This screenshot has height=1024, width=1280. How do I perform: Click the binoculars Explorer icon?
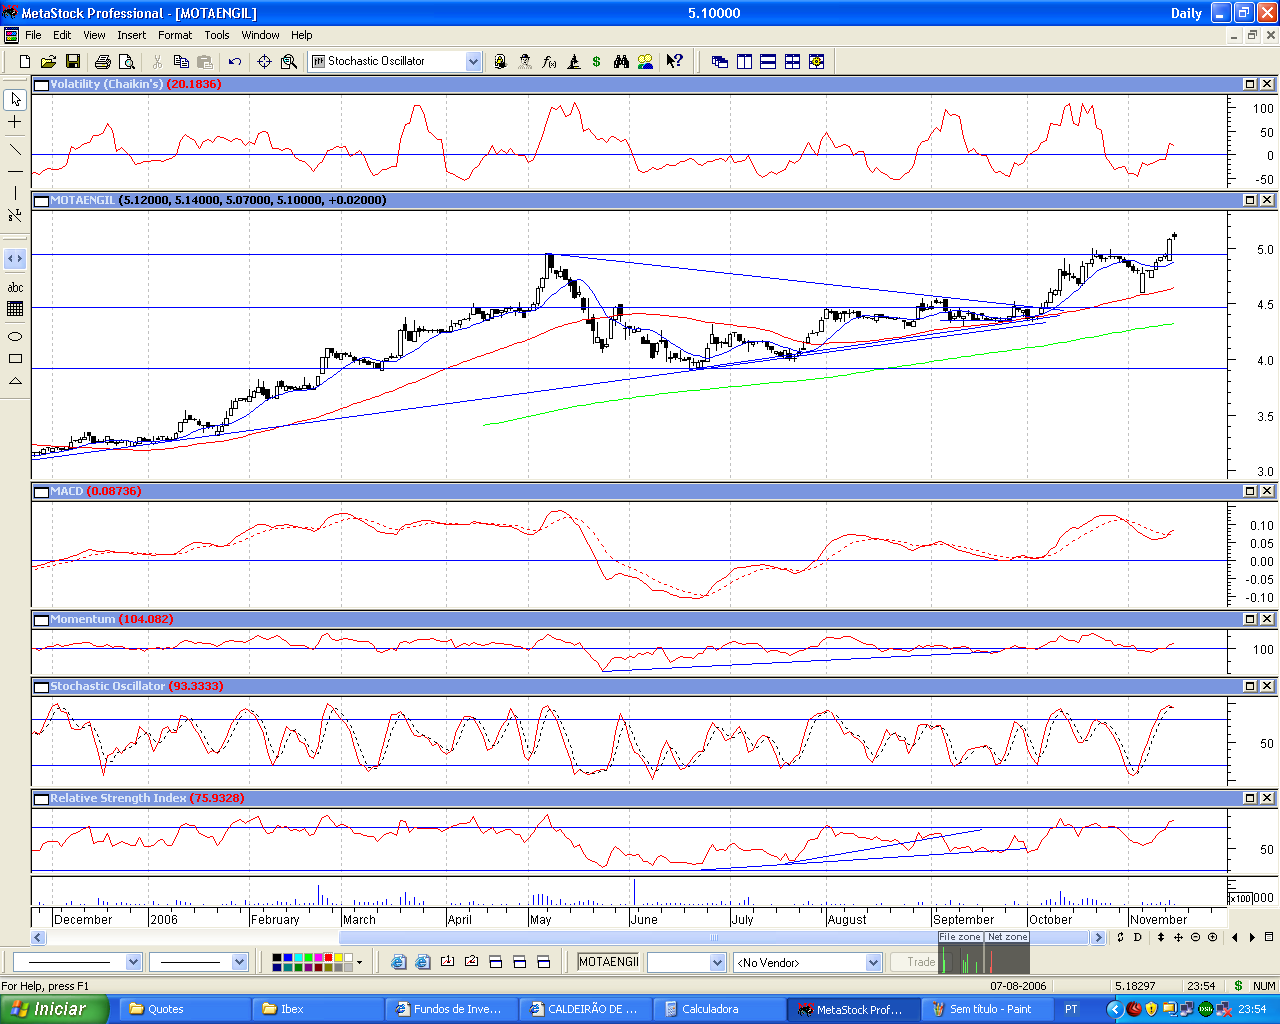621,62
